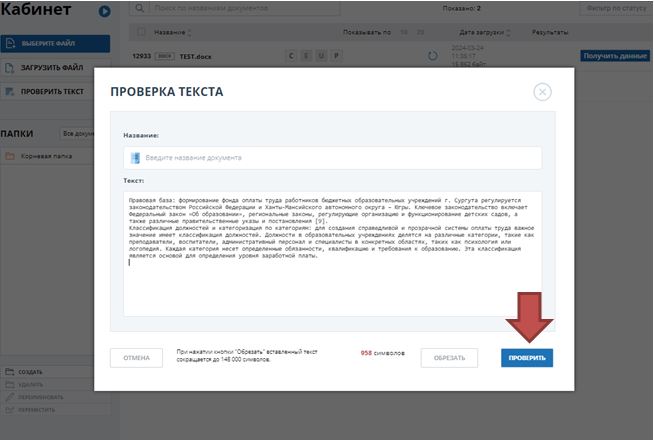This screenshot has width=654, height=440.
Task: Click the blue ПРОВЕРИТЬ button
Action: pyautogui.click(x=526, y=358)
